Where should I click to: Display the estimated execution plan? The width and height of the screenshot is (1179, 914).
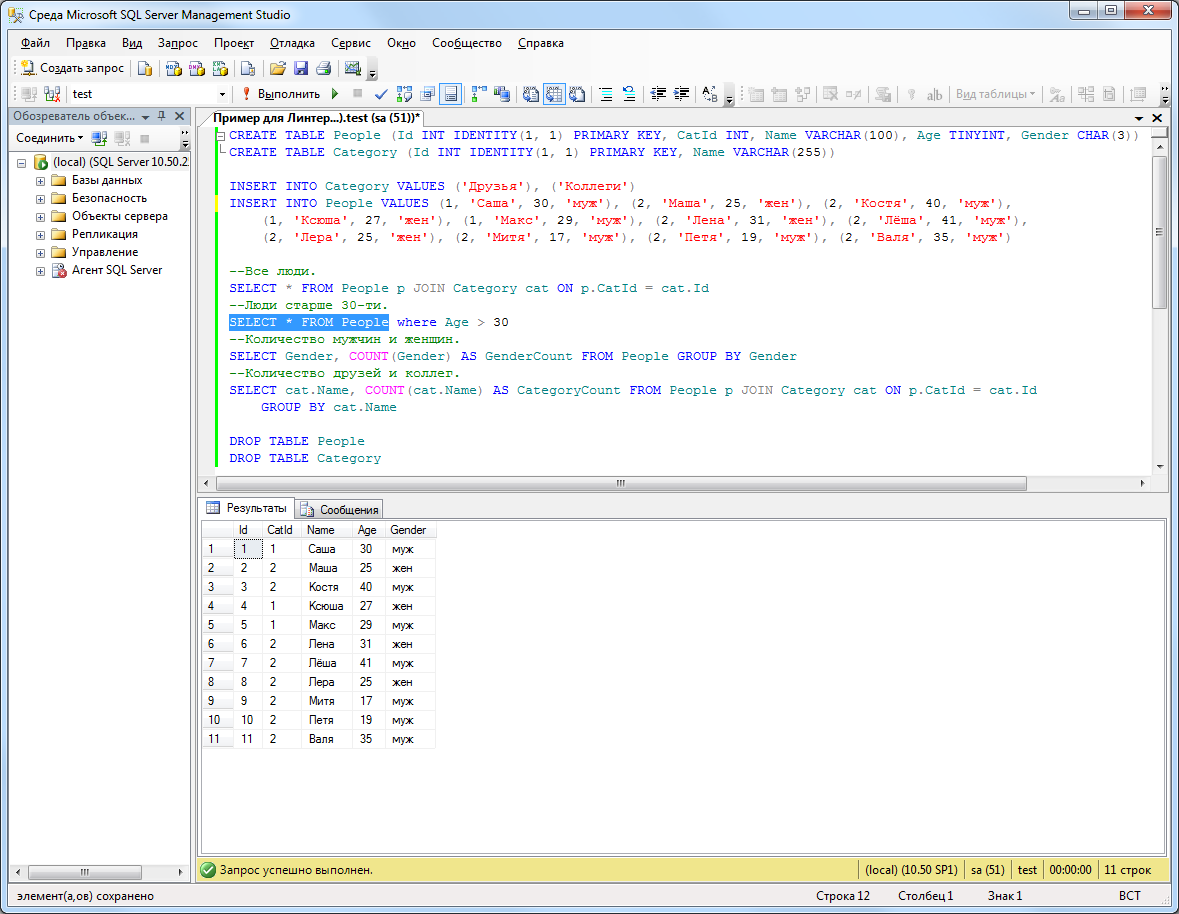[405, 94]
